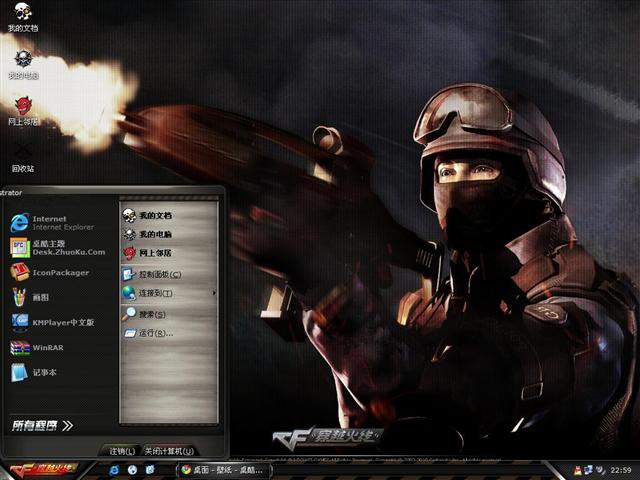Expand the 连接到(T) submenu

click(x=155, y=293)
